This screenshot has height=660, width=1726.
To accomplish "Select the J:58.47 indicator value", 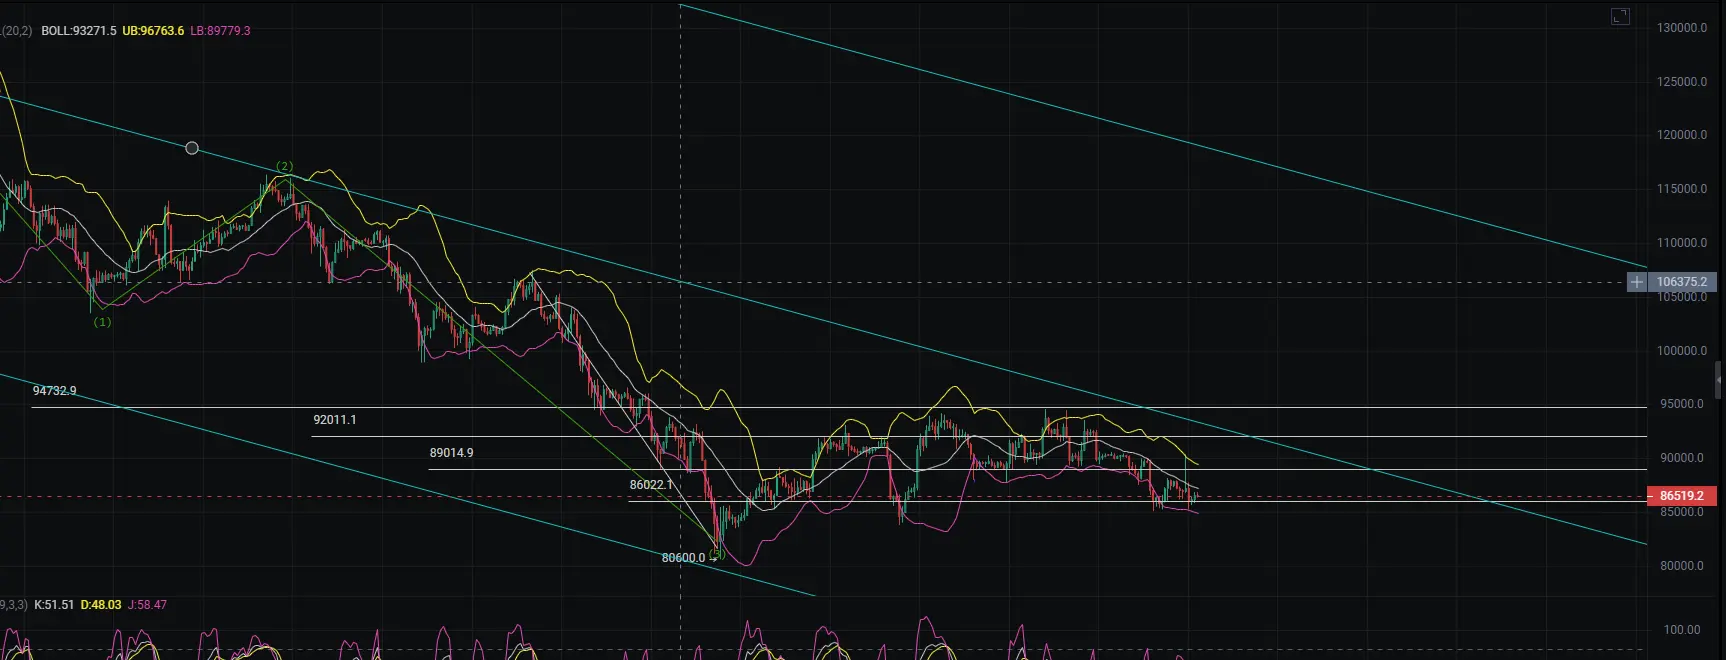I will [147, 605].
